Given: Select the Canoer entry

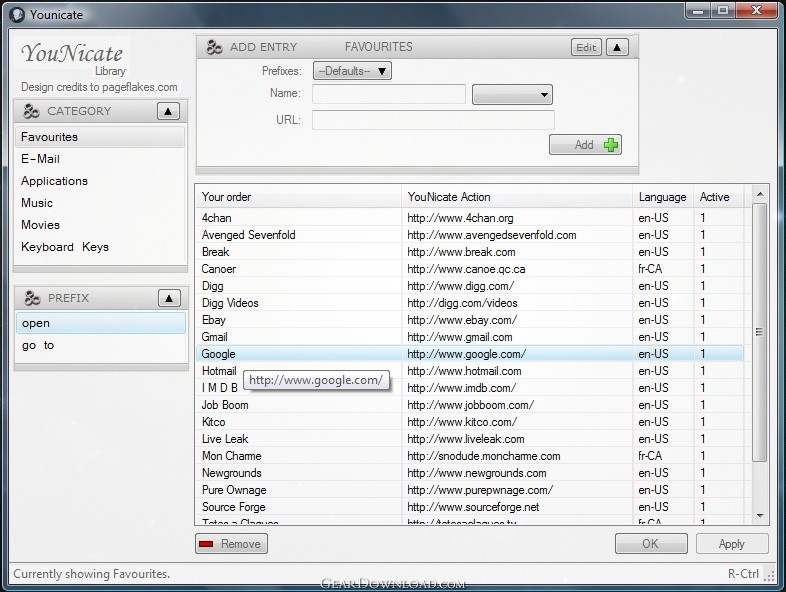Looking at the screenshot, I should (470, 269).
